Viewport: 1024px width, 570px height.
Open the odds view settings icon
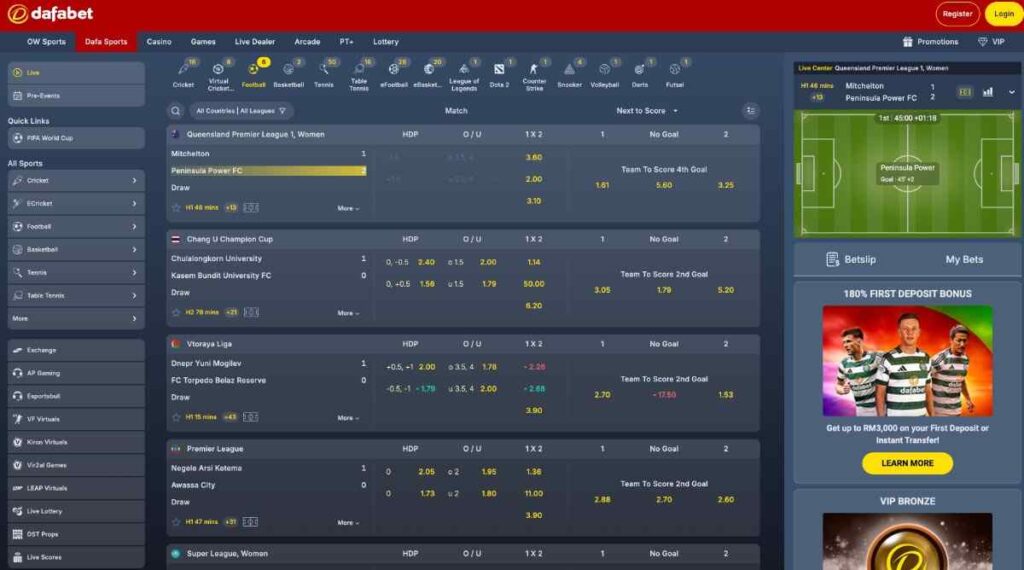[x=751, y=111]
